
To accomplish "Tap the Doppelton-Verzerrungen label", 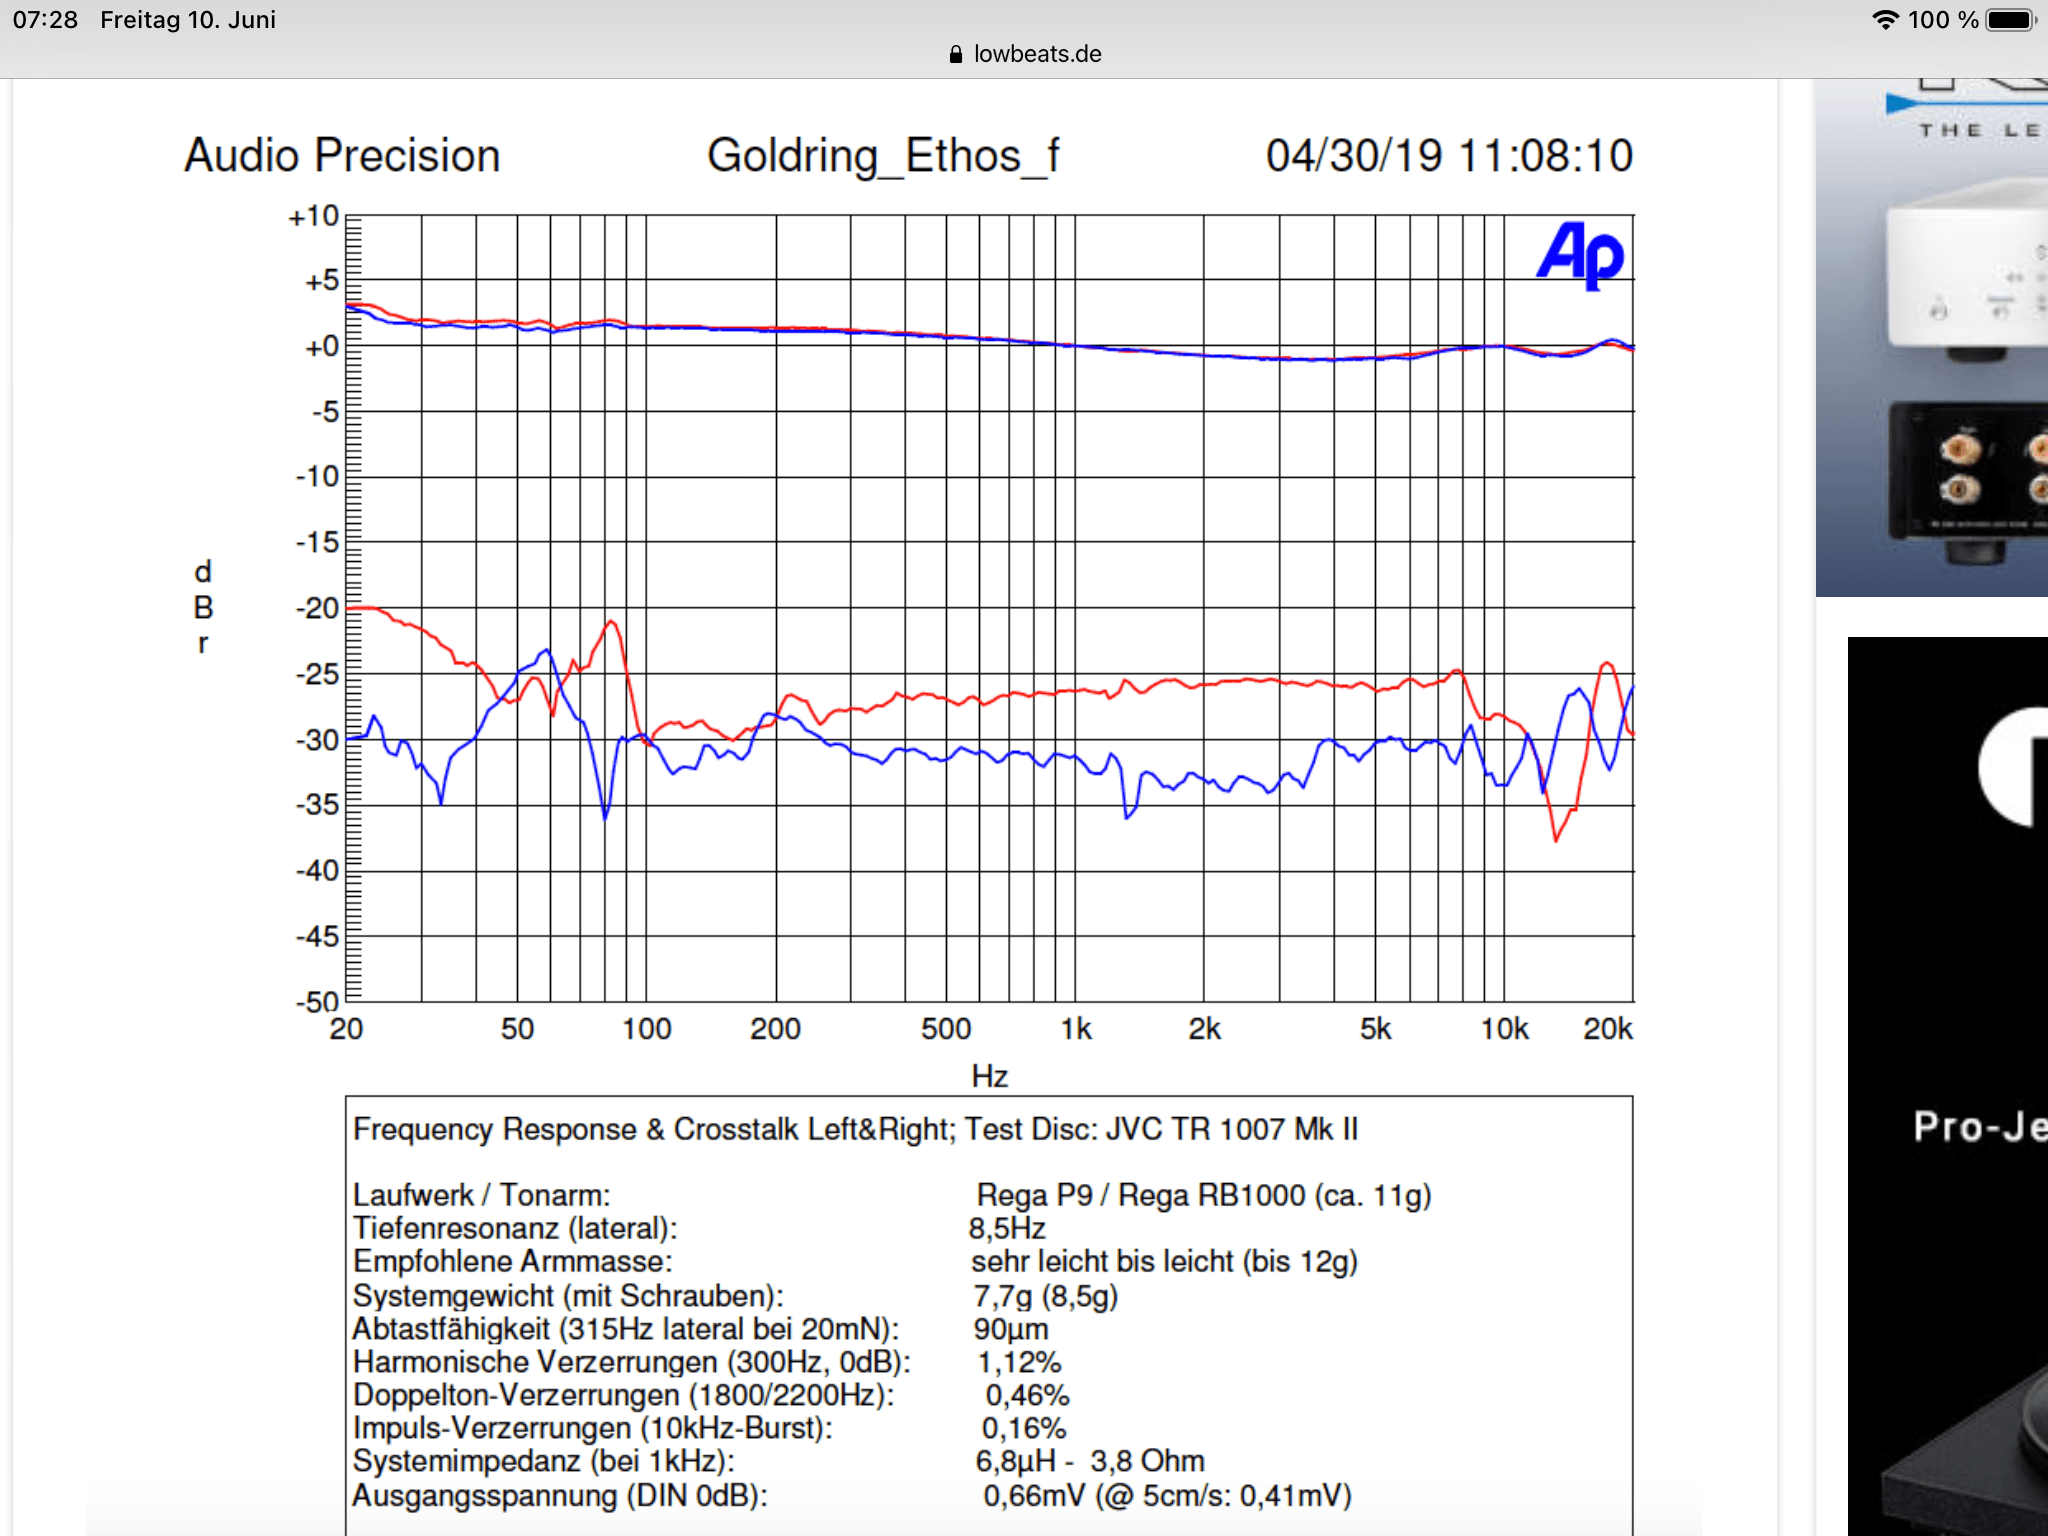I will pyautogui.click(x=624, y=1395).
